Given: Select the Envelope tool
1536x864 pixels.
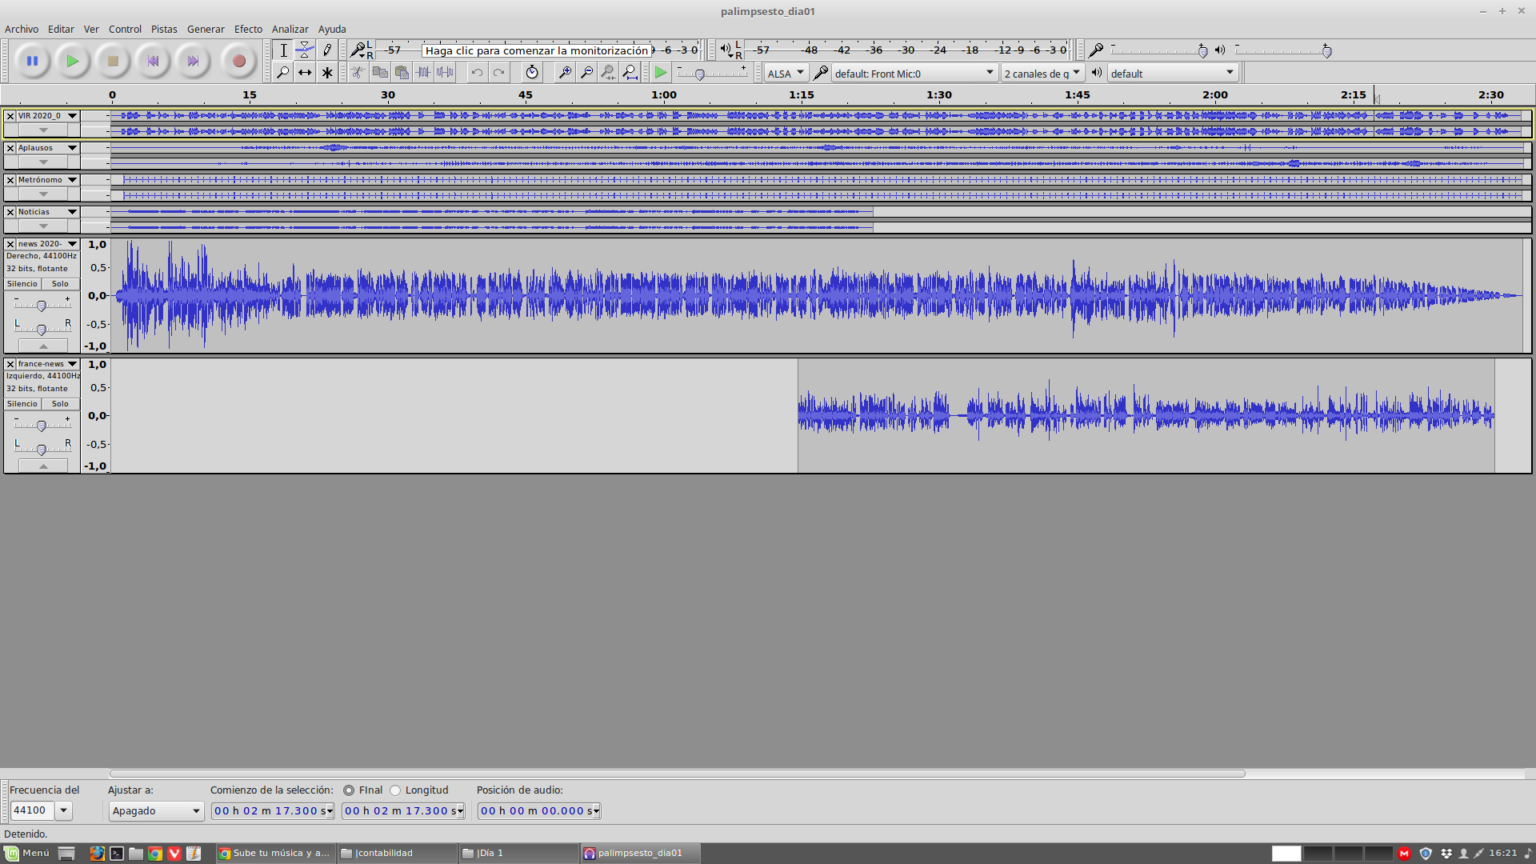Looking at the screenshot, I should coord(305,50).
